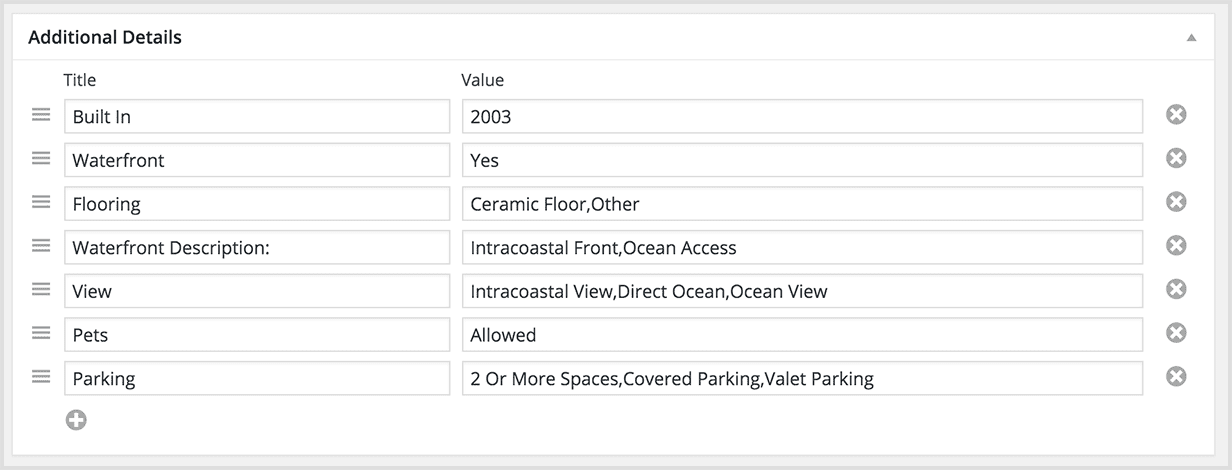This screenshot has width=1232, height=470.
Task: Delete the View detail row
Action: (1176, 289)
